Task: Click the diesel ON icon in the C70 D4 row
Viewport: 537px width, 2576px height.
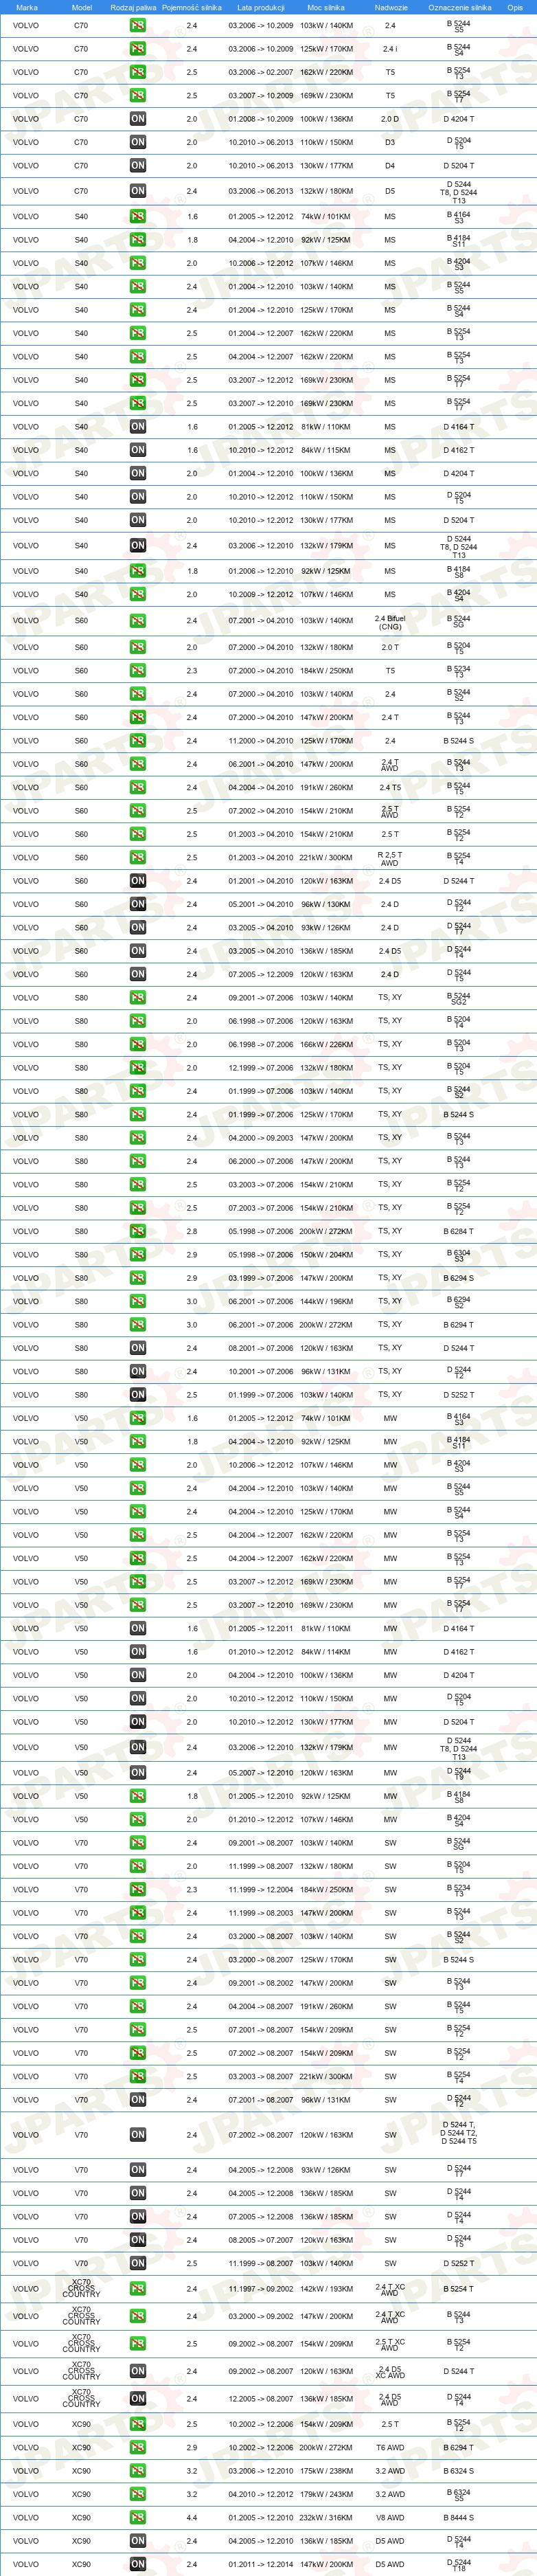Action: (138, 166)
